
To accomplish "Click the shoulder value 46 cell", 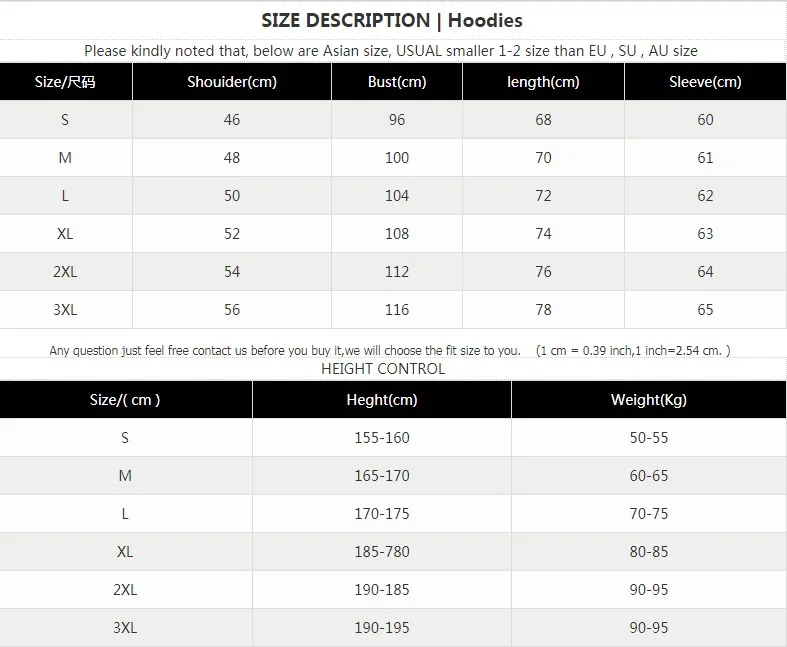I will coord(232,120).
